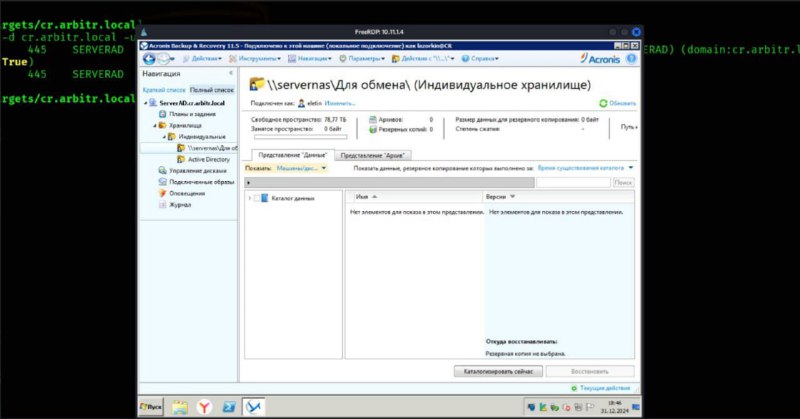The image size is (800, 419).
Task: Click the eletin user icon
Action: click(302, 103)
